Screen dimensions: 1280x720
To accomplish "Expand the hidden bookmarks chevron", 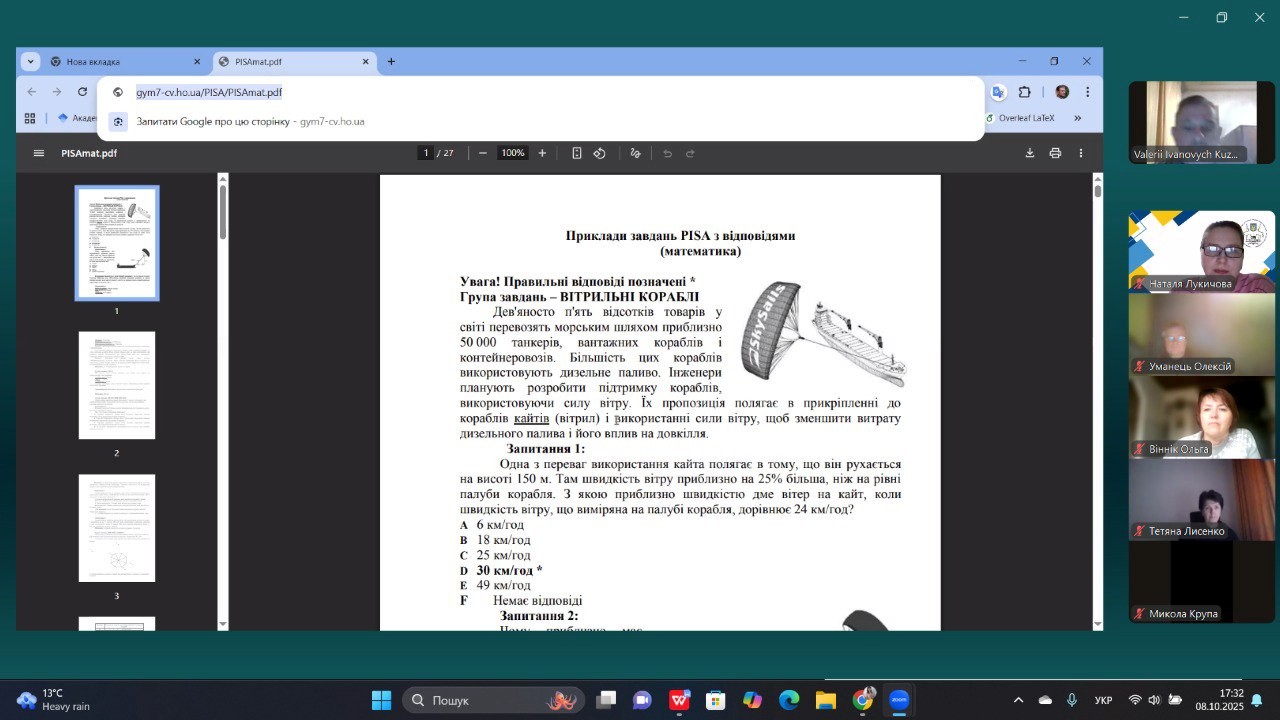I will pos(1077,118).
